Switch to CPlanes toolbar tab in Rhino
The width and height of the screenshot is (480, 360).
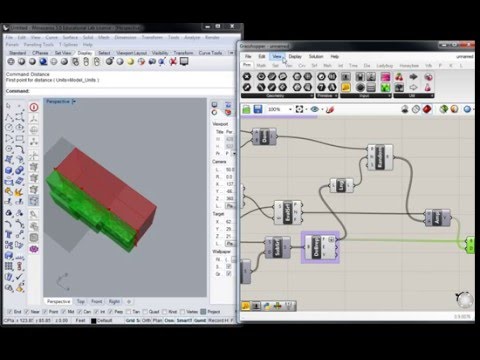[40, 53]
